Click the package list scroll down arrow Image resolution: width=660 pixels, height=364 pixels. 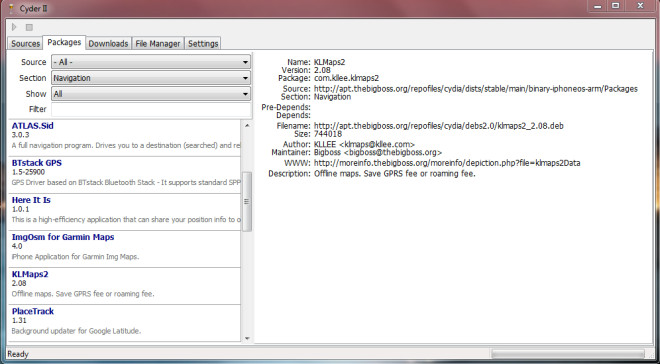coord(247,338)
